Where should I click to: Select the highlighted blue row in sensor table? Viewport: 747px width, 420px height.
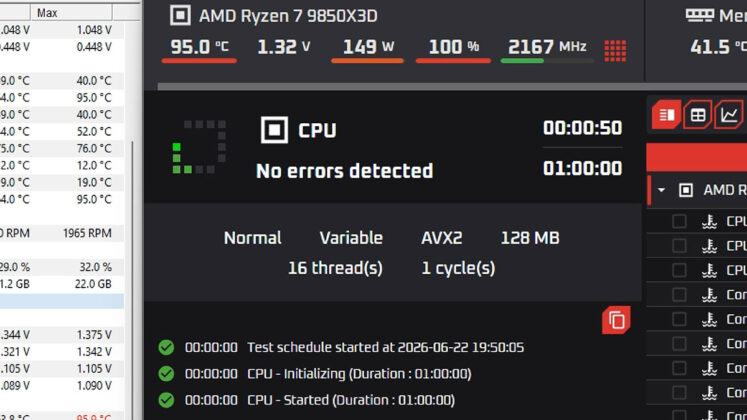tap(62, 301)
